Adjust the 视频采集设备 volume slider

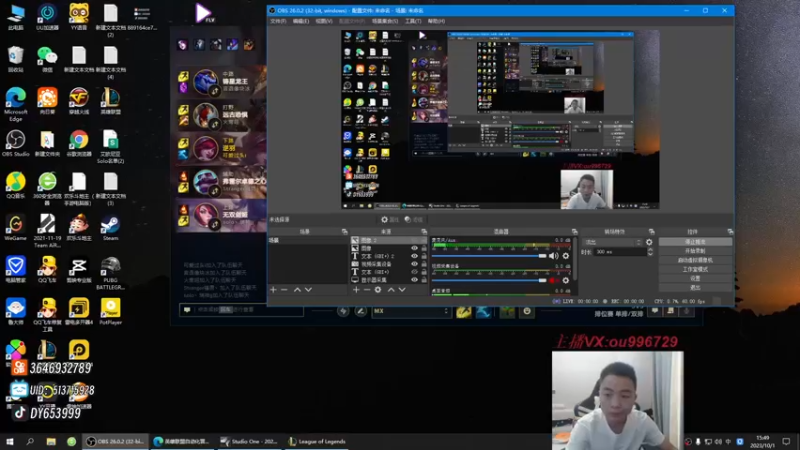489,280
